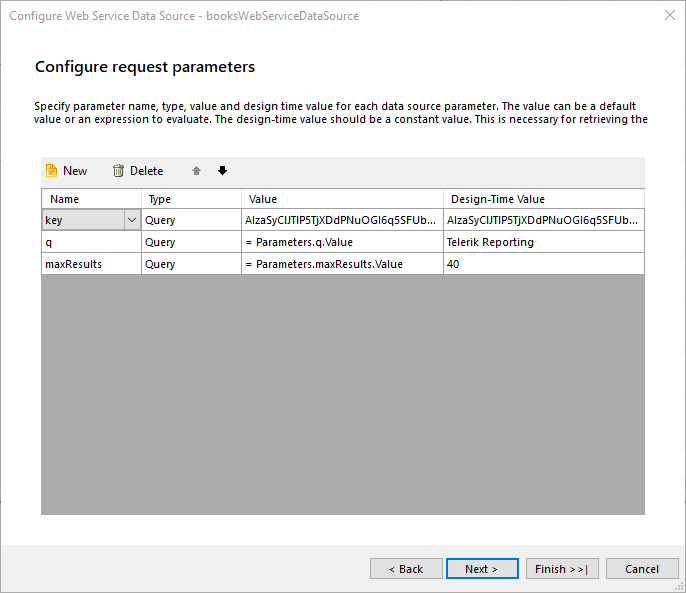Move parameter down with the down arrow
The image size is (686, 593).
(x=222, y=171)
